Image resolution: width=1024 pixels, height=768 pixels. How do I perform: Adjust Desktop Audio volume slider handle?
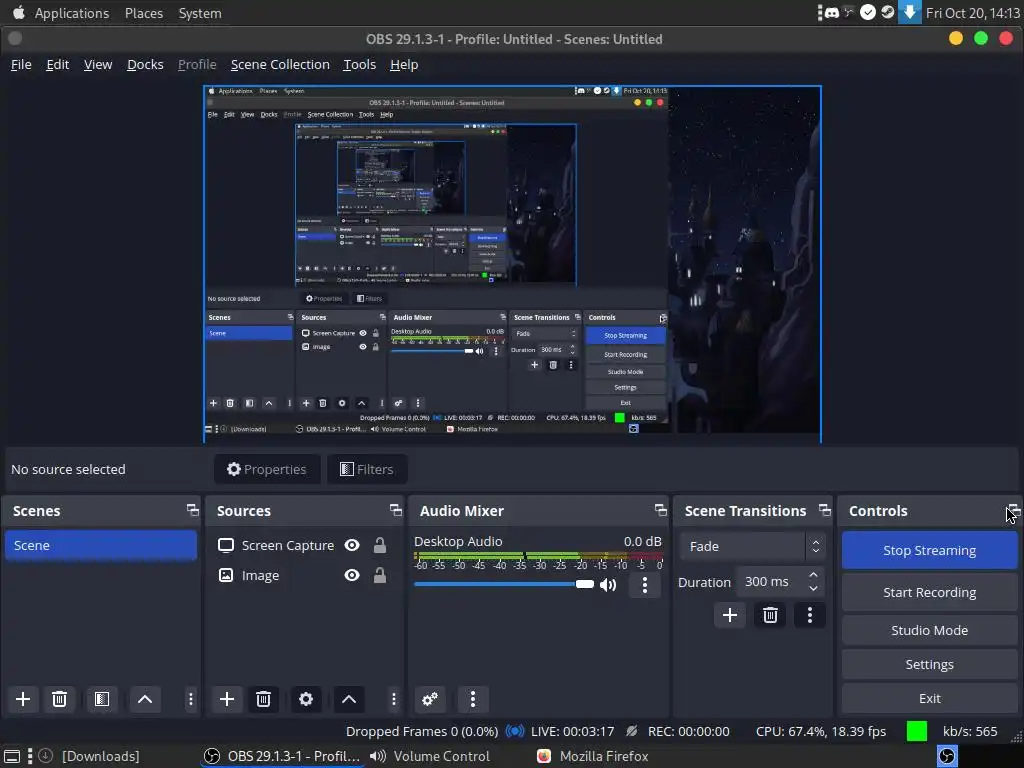[x=584, y=584]
